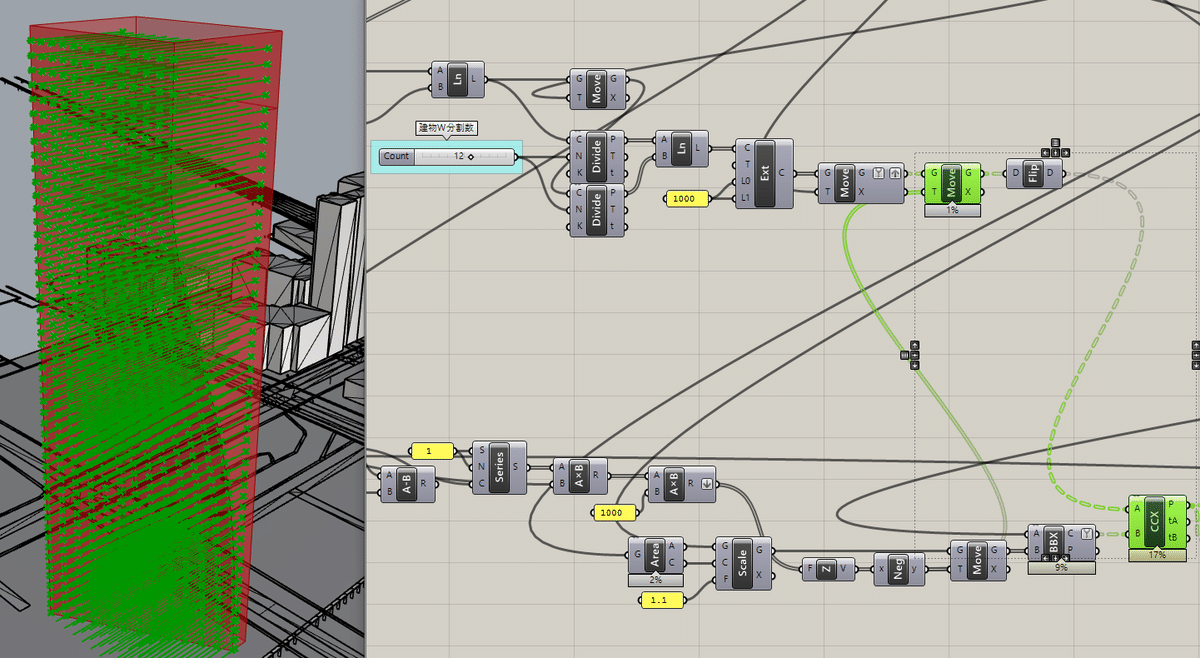This screenshot has height=658, width=1200.
Task: Select the yellow panel showing 1.1
Action: pyautogui.click(x=661, y=600)
